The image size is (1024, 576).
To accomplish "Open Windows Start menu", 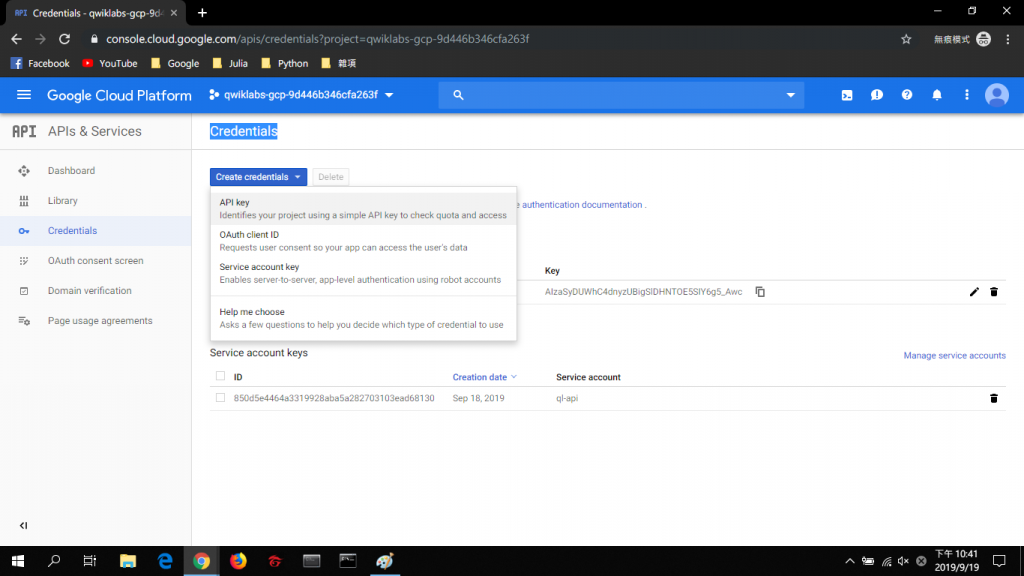I will (18, 561).
